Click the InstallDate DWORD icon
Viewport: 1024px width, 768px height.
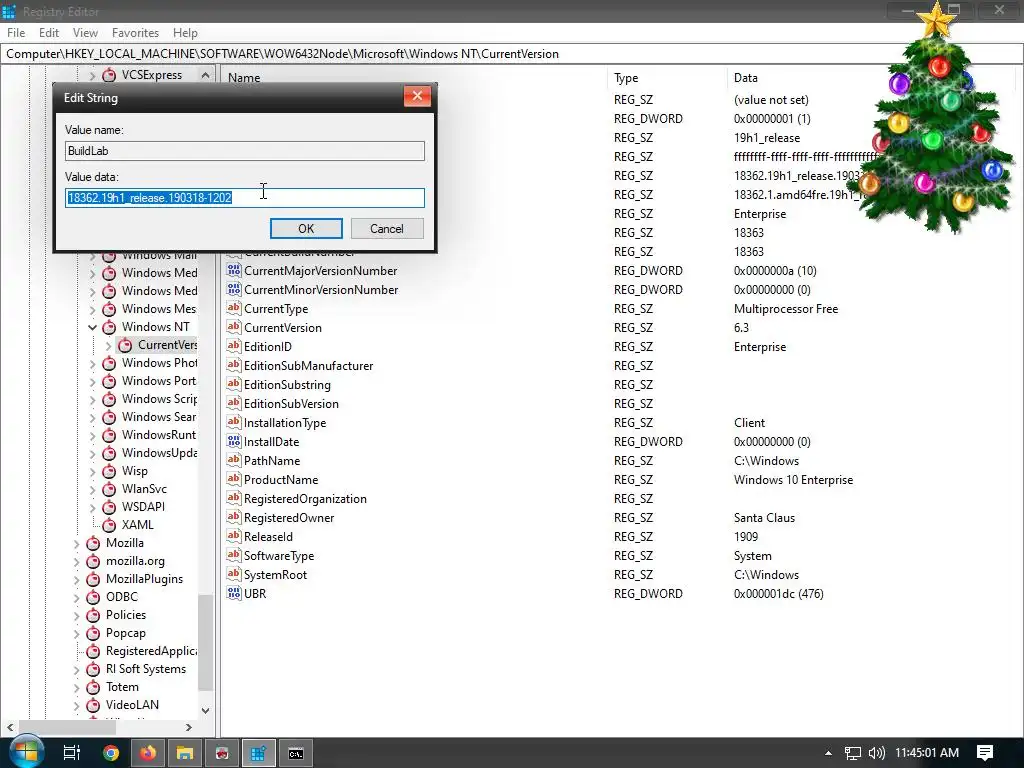(234, 441)
